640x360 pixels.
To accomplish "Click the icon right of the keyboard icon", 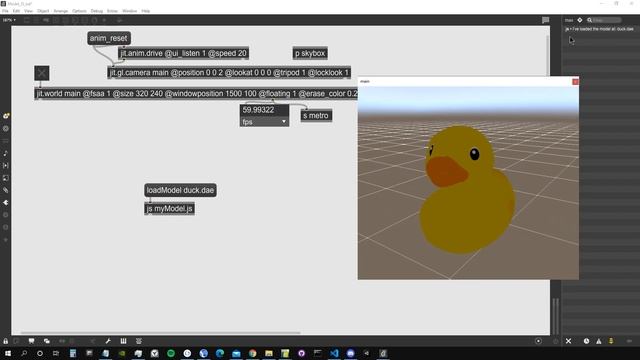I will pos(139,341).
